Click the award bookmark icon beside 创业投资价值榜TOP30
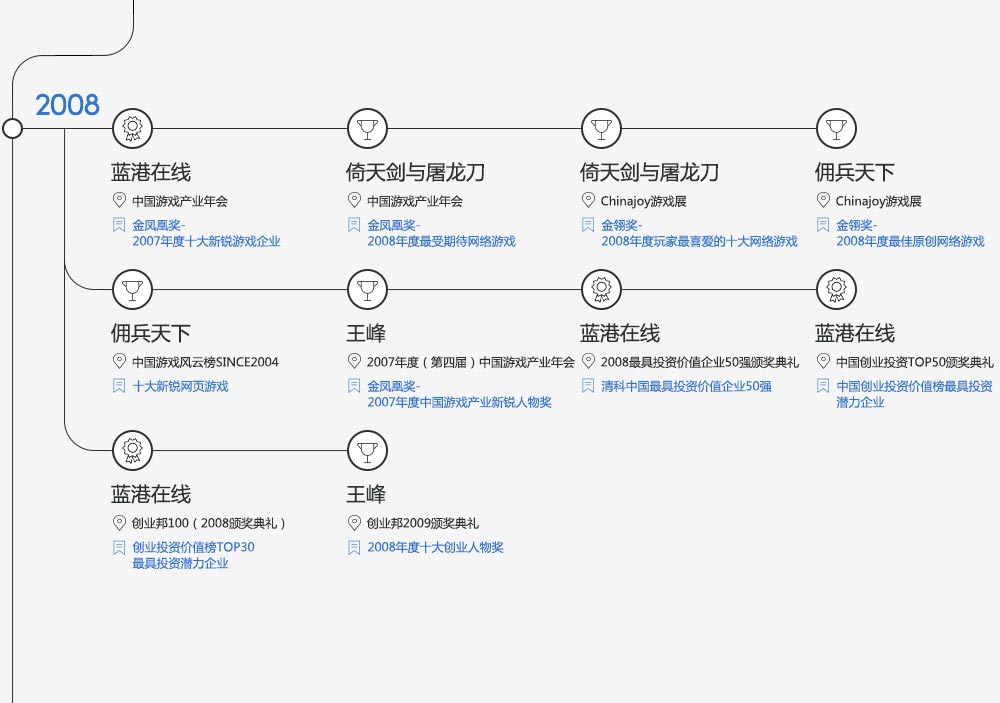1000x703 pixels. [119, 547]
